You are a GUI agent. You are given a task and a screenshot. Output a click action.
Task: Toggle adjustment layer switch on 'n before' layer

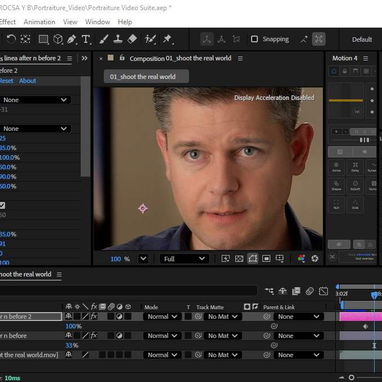click(119, 336)
